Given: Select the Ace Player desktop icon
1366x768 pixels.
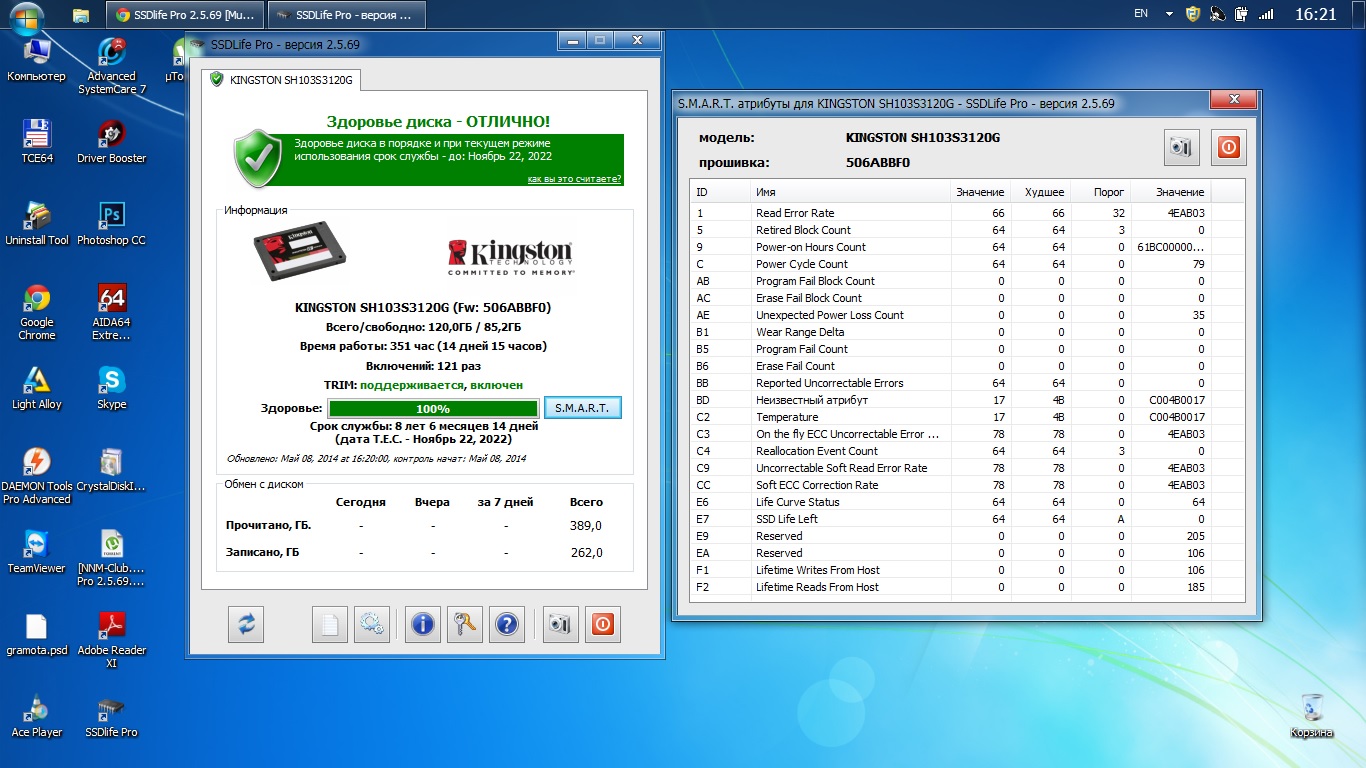Looking at the screenshot, I should pos(37,717).
